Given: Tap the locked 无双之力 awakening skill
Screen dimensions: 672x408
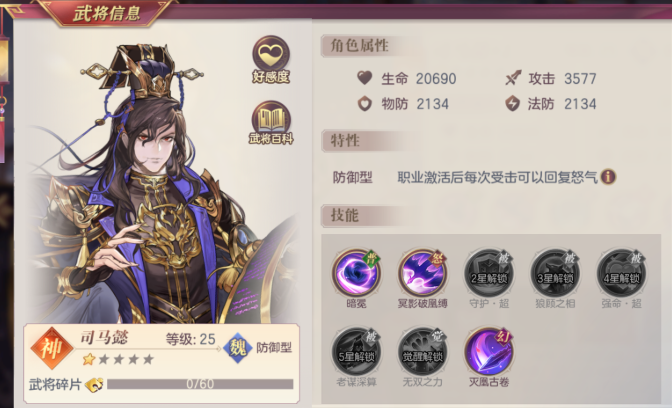Looking at the screenshot, I should tap(422, 351).
